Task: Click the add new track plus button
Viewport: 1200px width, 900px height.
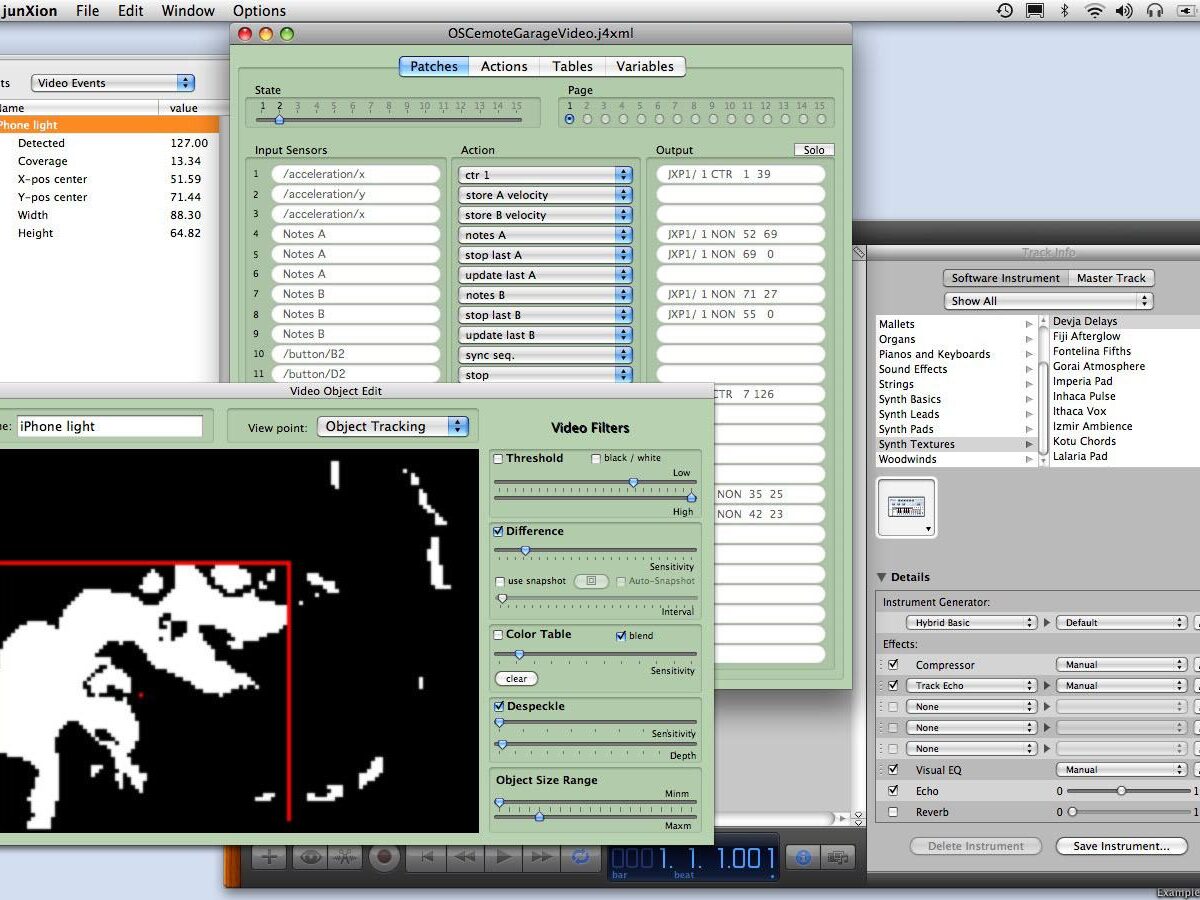Action: [x=267, y=857]
